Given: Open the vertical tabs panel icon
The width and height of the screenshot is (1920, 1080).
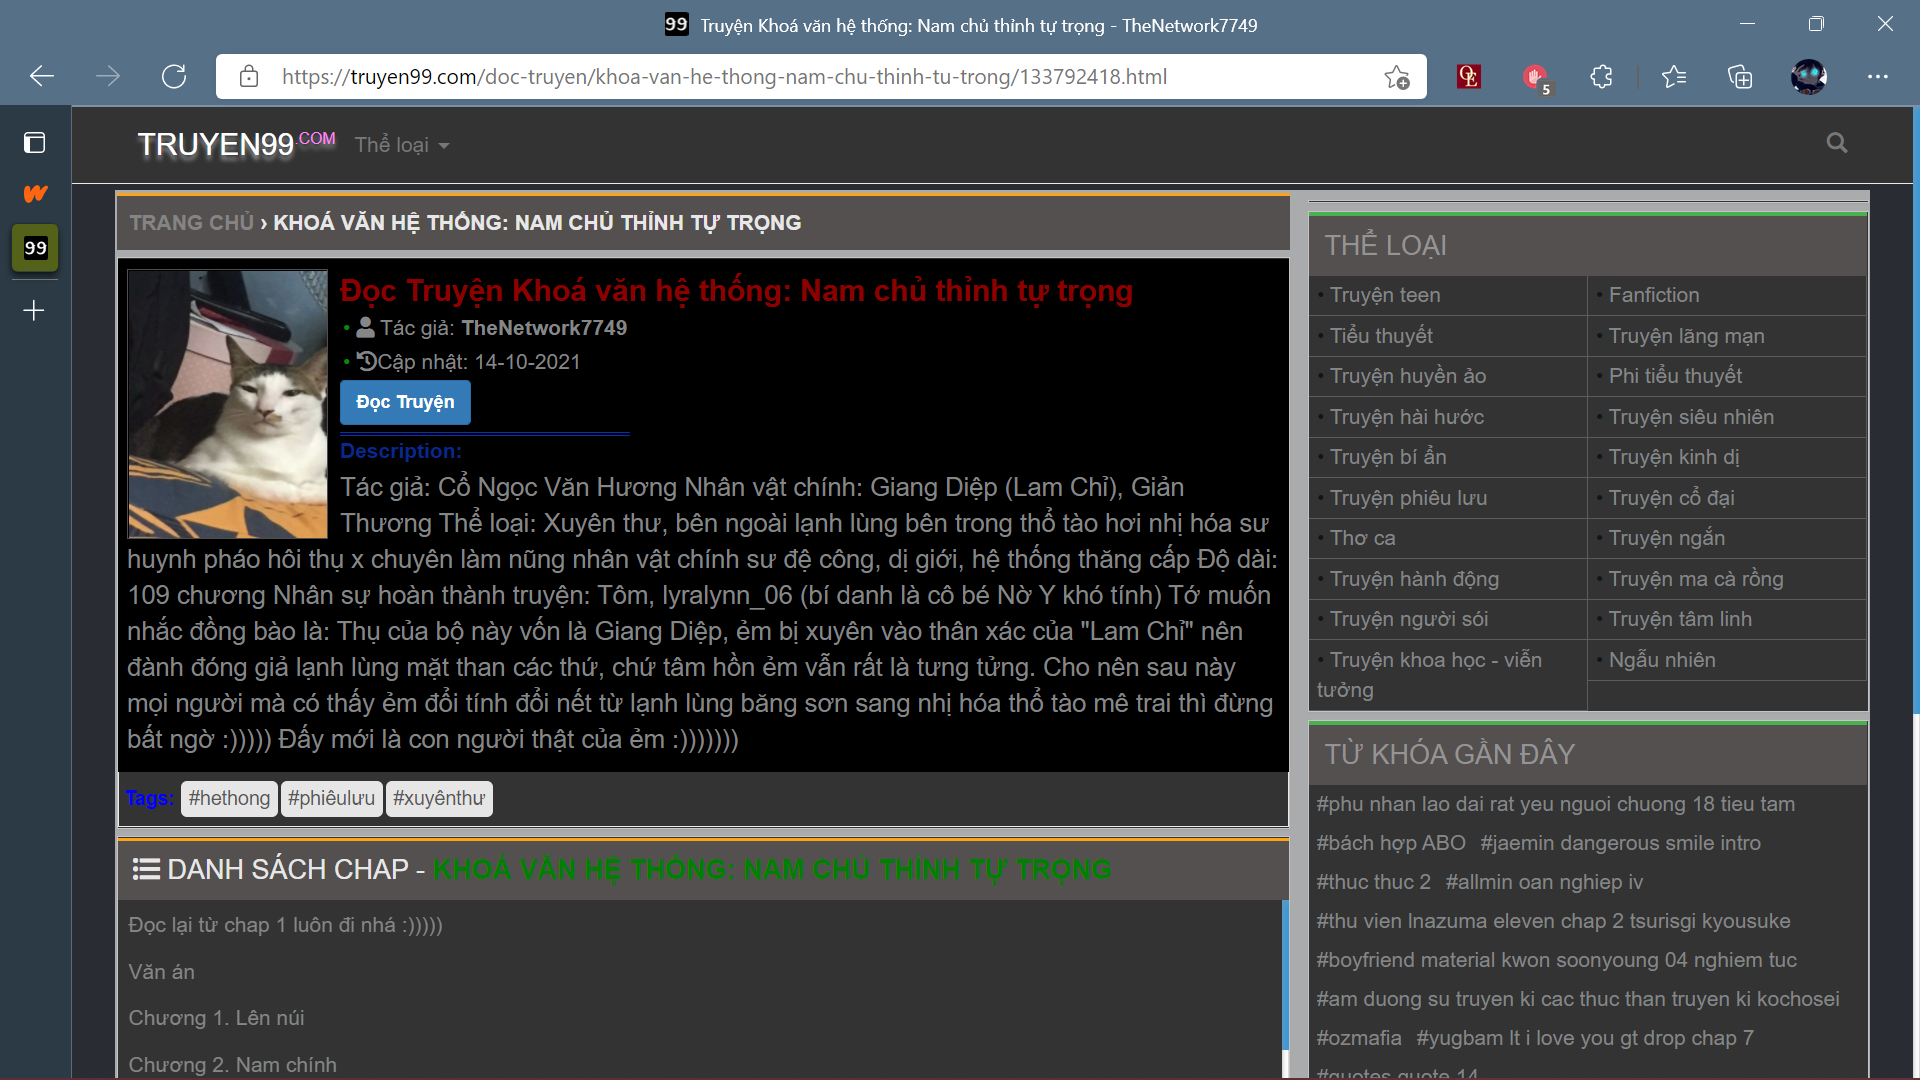Looking at the screenshot, I should [35, 143].
